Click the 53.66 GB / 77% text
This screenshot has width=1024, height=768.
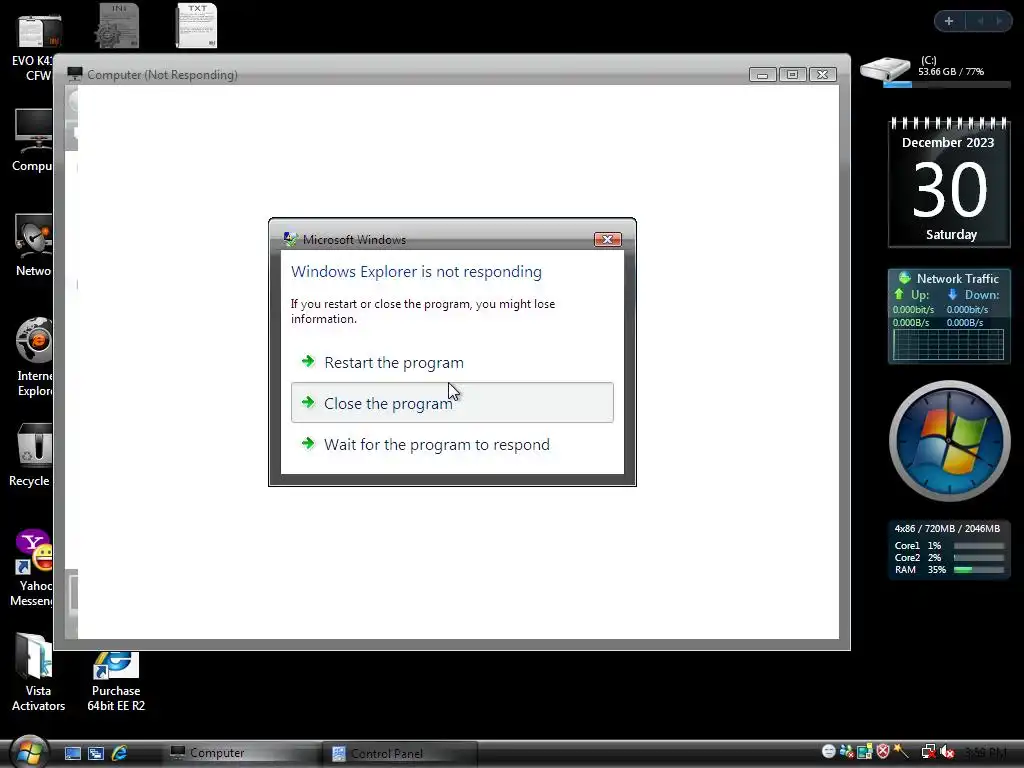(951, 72)
